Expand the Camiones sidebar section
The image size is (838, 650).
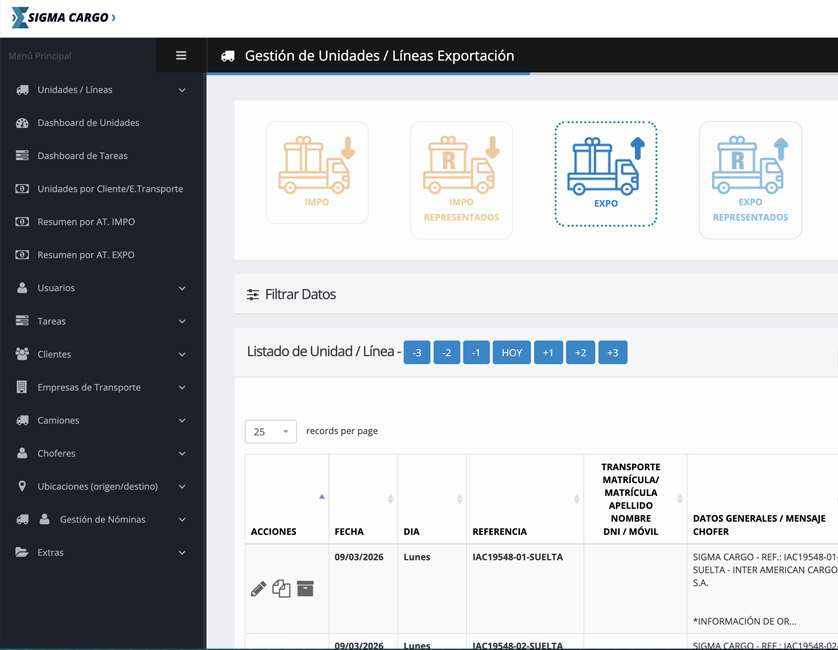(101, 420)
